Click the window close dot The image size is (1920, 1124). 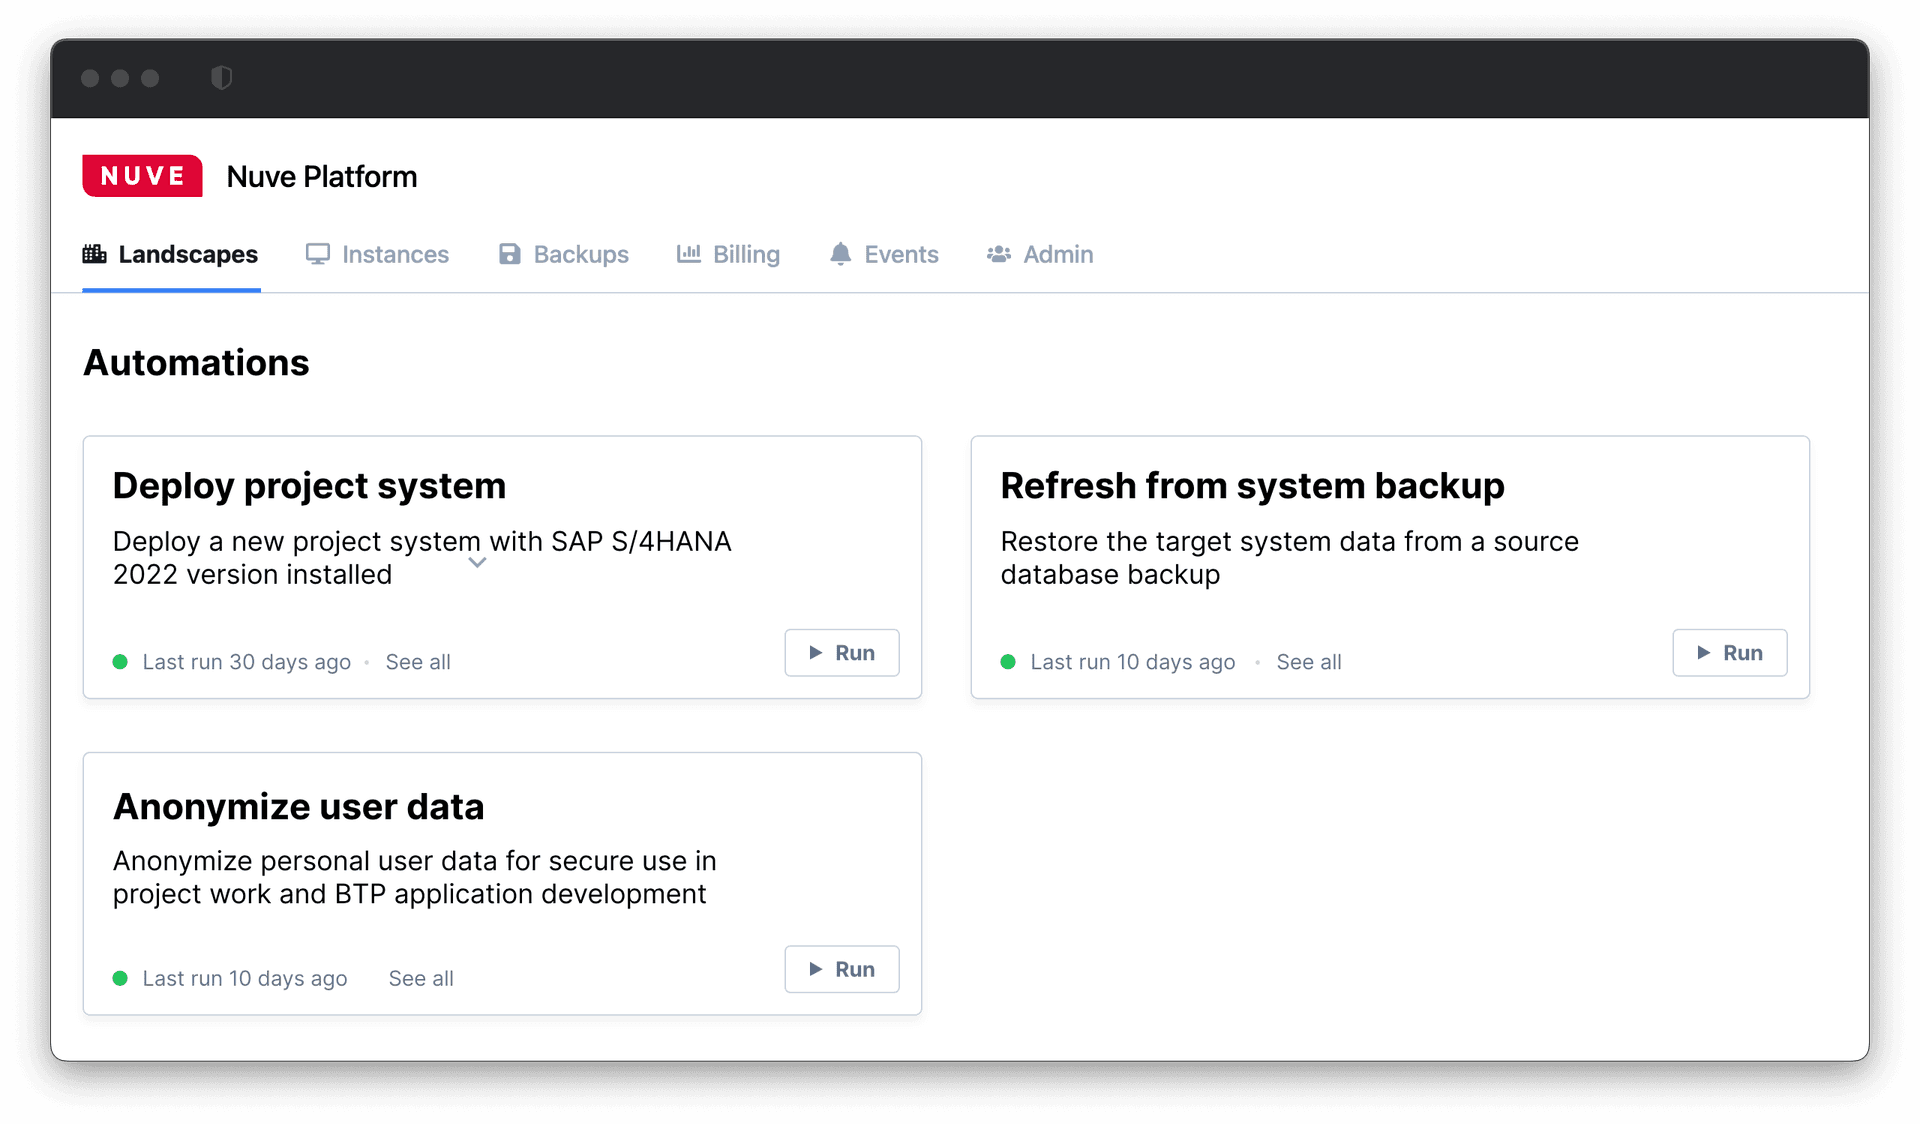tap(90, 78)
